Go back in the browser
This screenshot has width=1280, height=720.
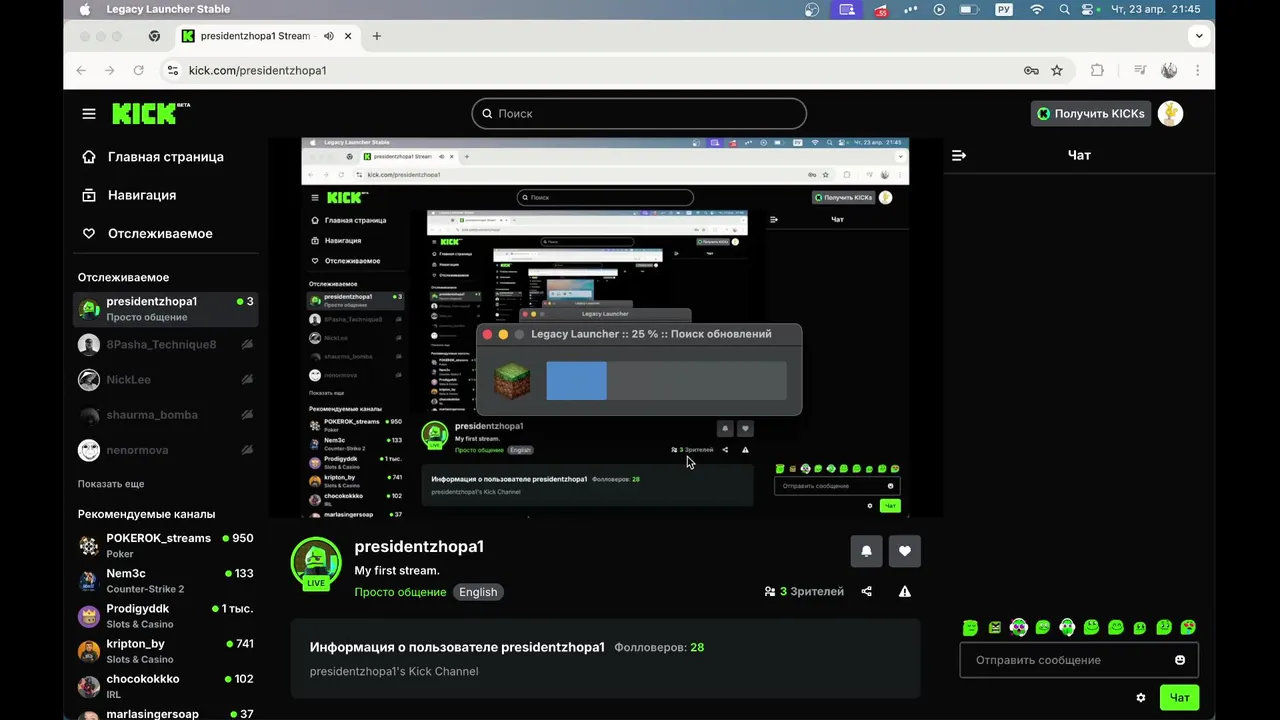[81, 70]
